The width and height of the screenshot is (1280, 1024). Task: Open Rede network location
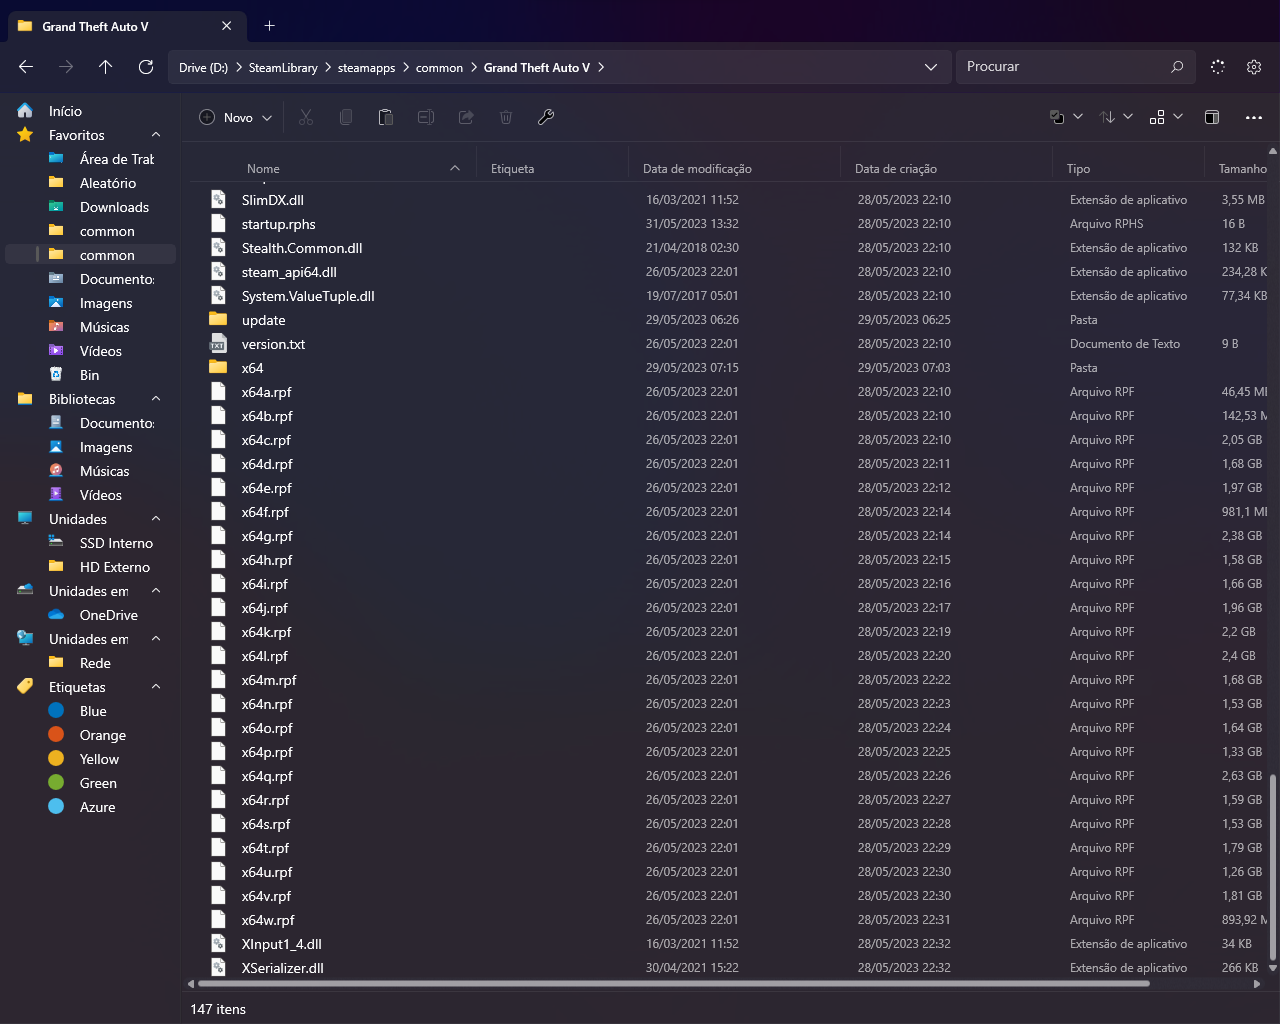point(95,663)
